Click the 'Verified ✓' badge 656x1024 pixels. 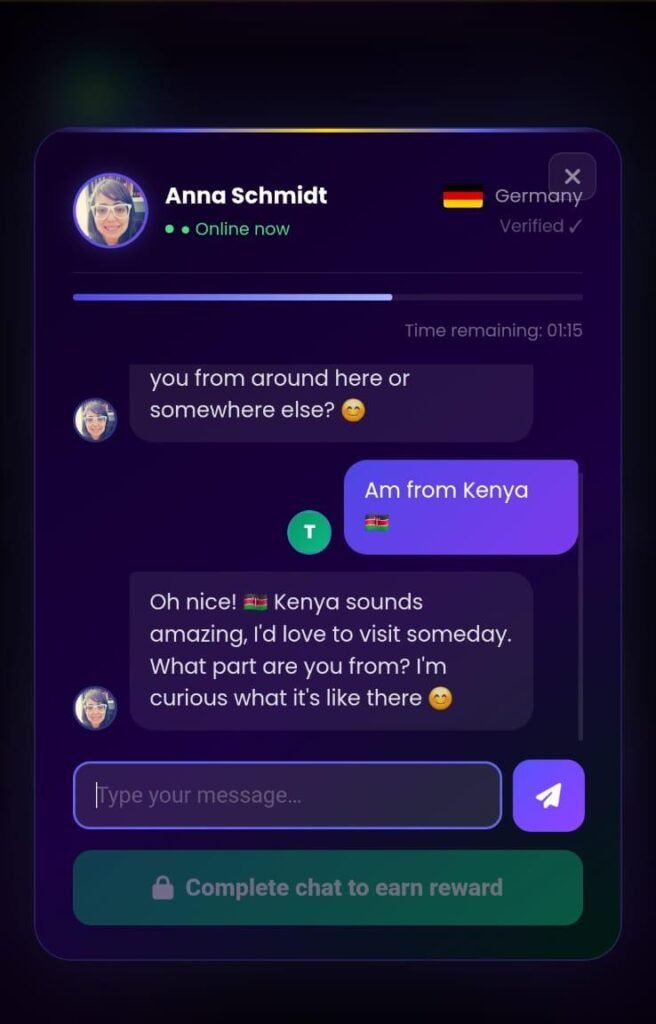540,226
